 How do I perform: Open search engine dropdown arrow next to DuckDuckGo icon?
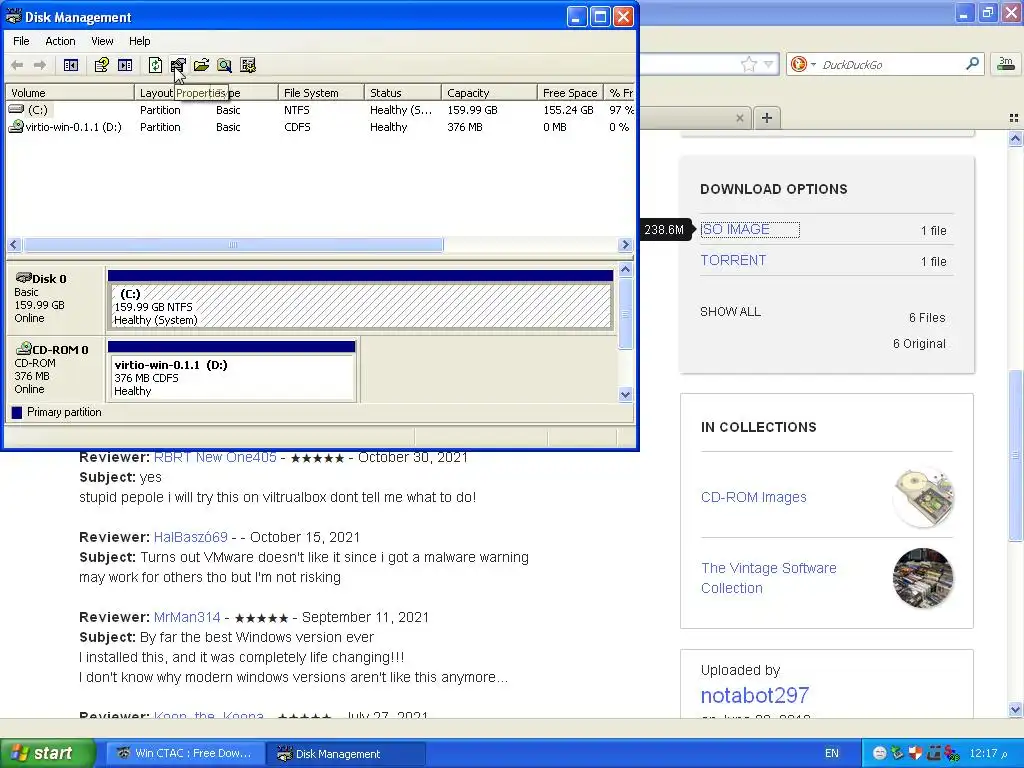click(x=813, y=64)
